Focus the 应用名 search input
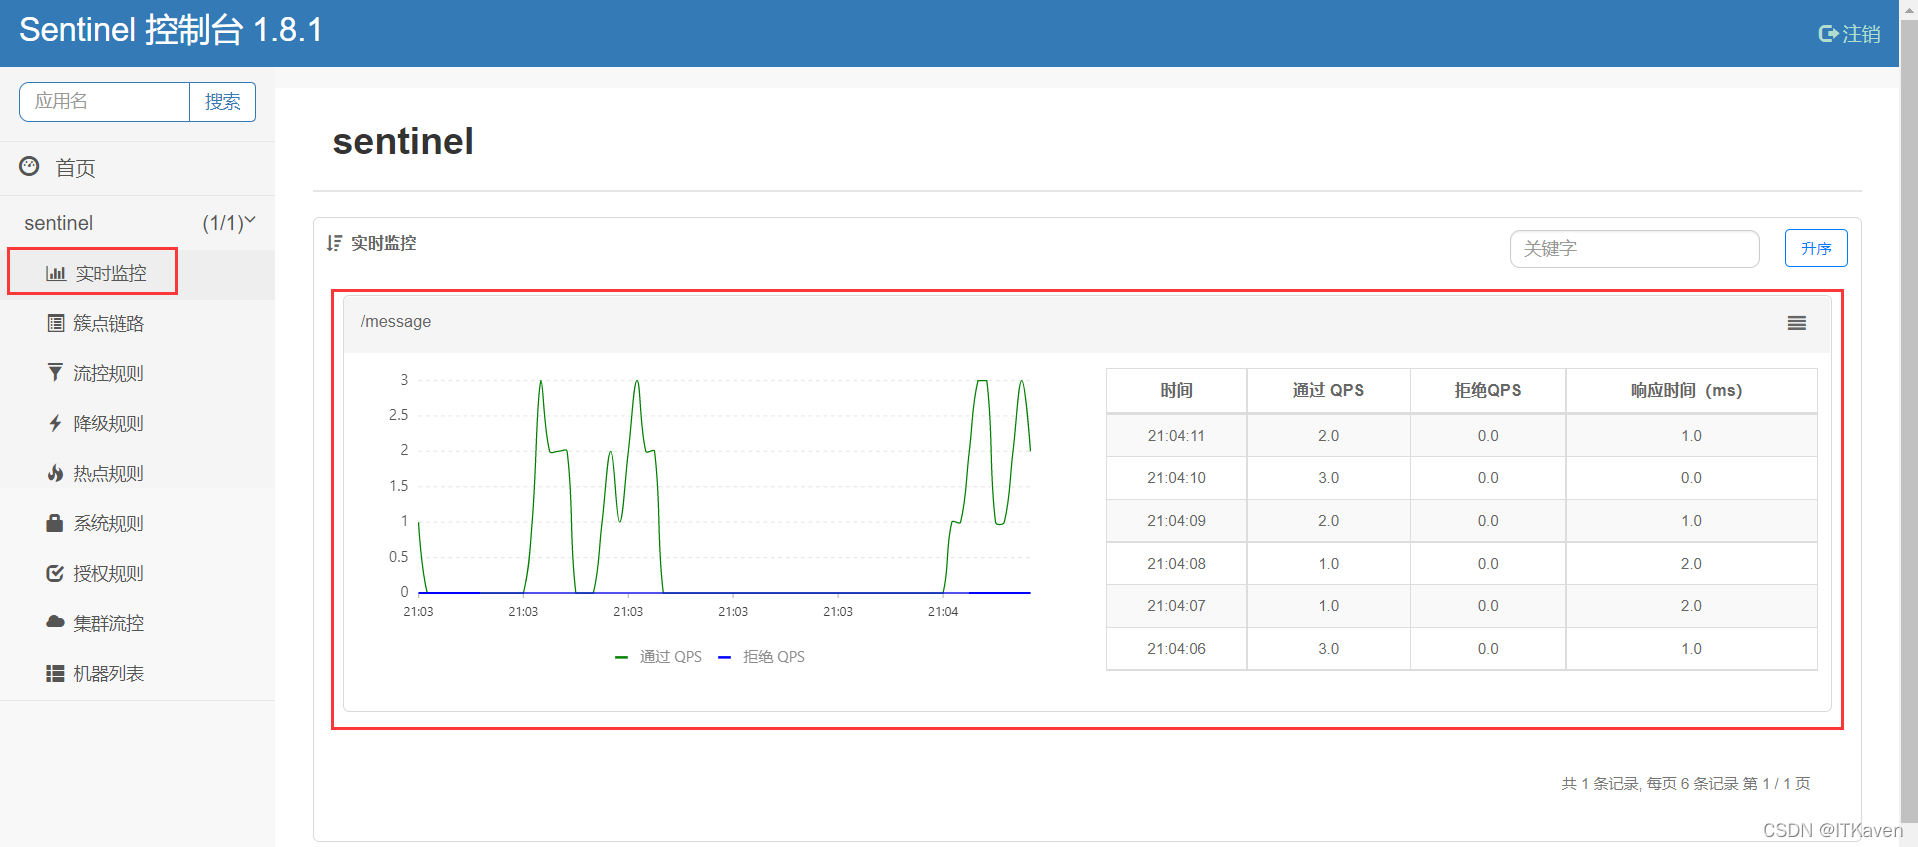This screenshot has width=1918, height=847. [x=104, y=102]
